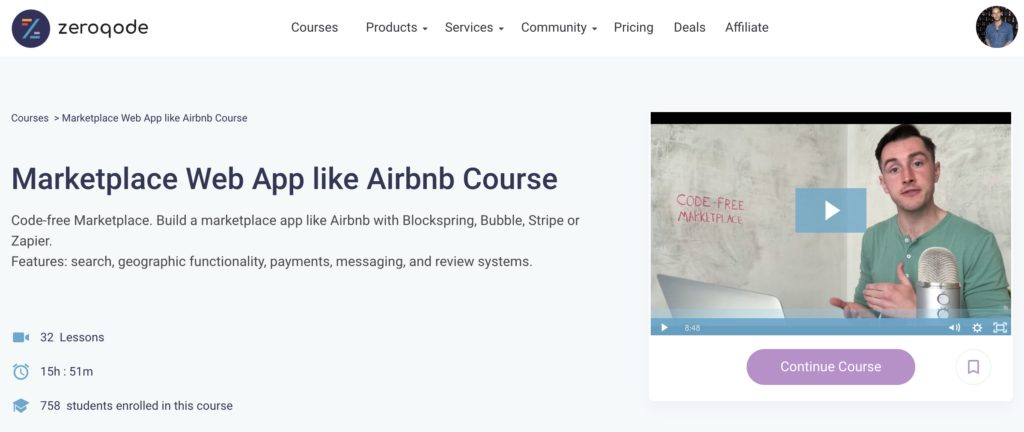Open the user profile avatar

(997, 27)
